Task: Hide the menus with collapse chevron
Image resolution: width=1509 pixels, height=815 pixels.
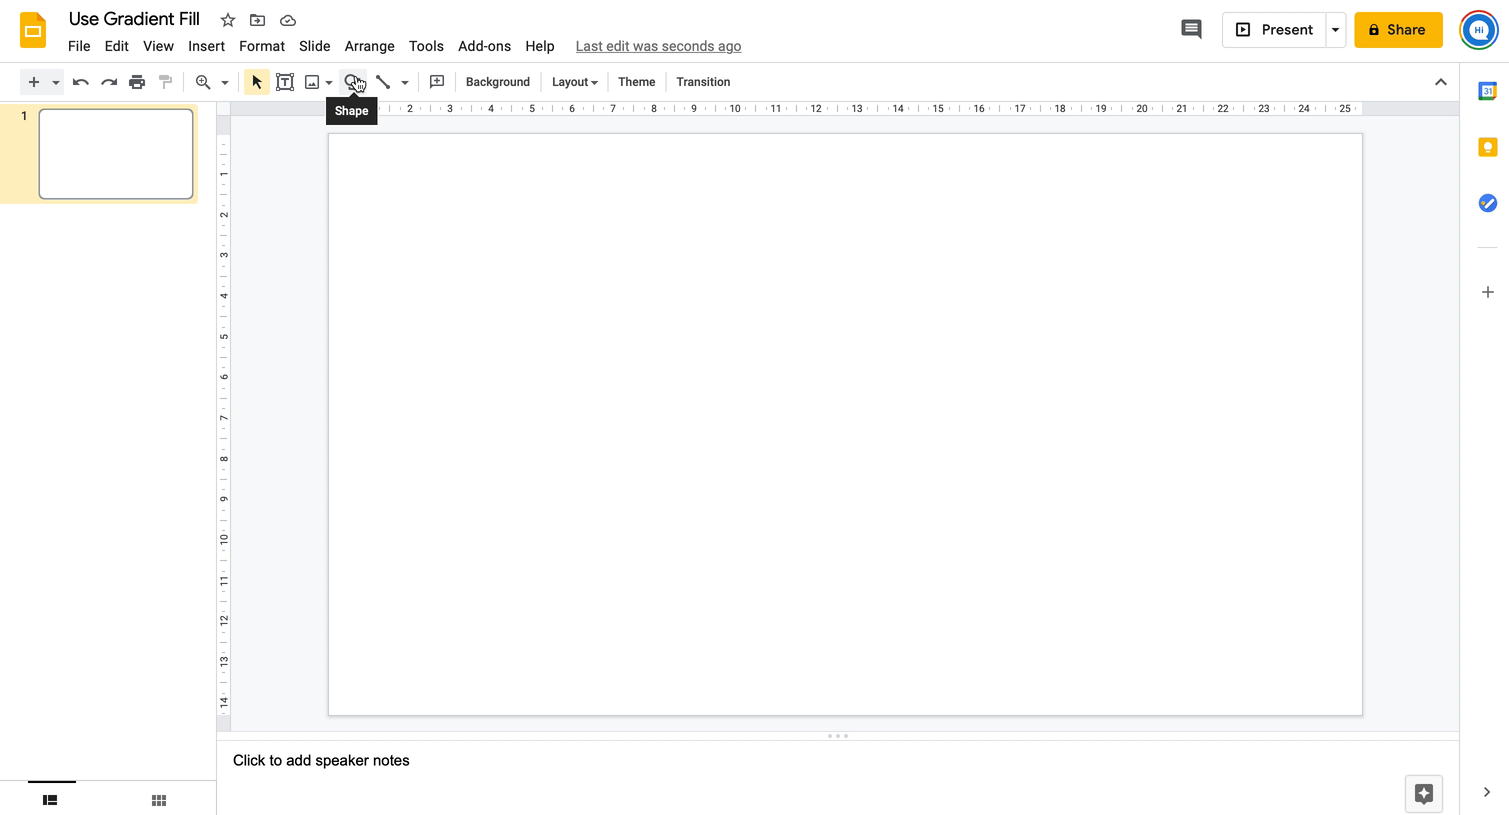Action: [1441, 82]
